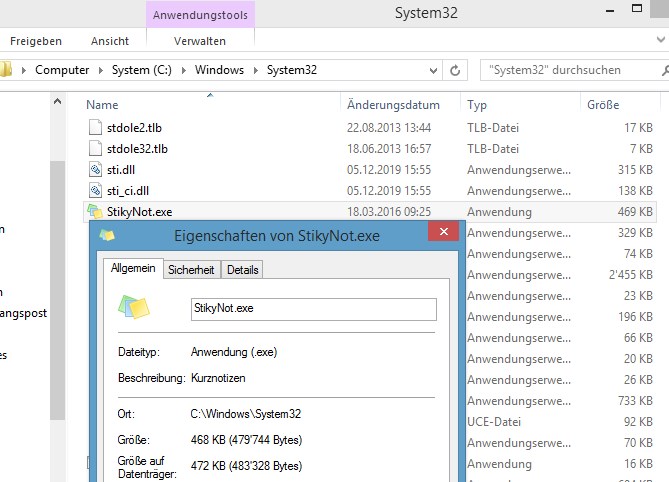
Task: Expand the arrow before Computer in breadcrumb
Action: (x=24, y=70)
